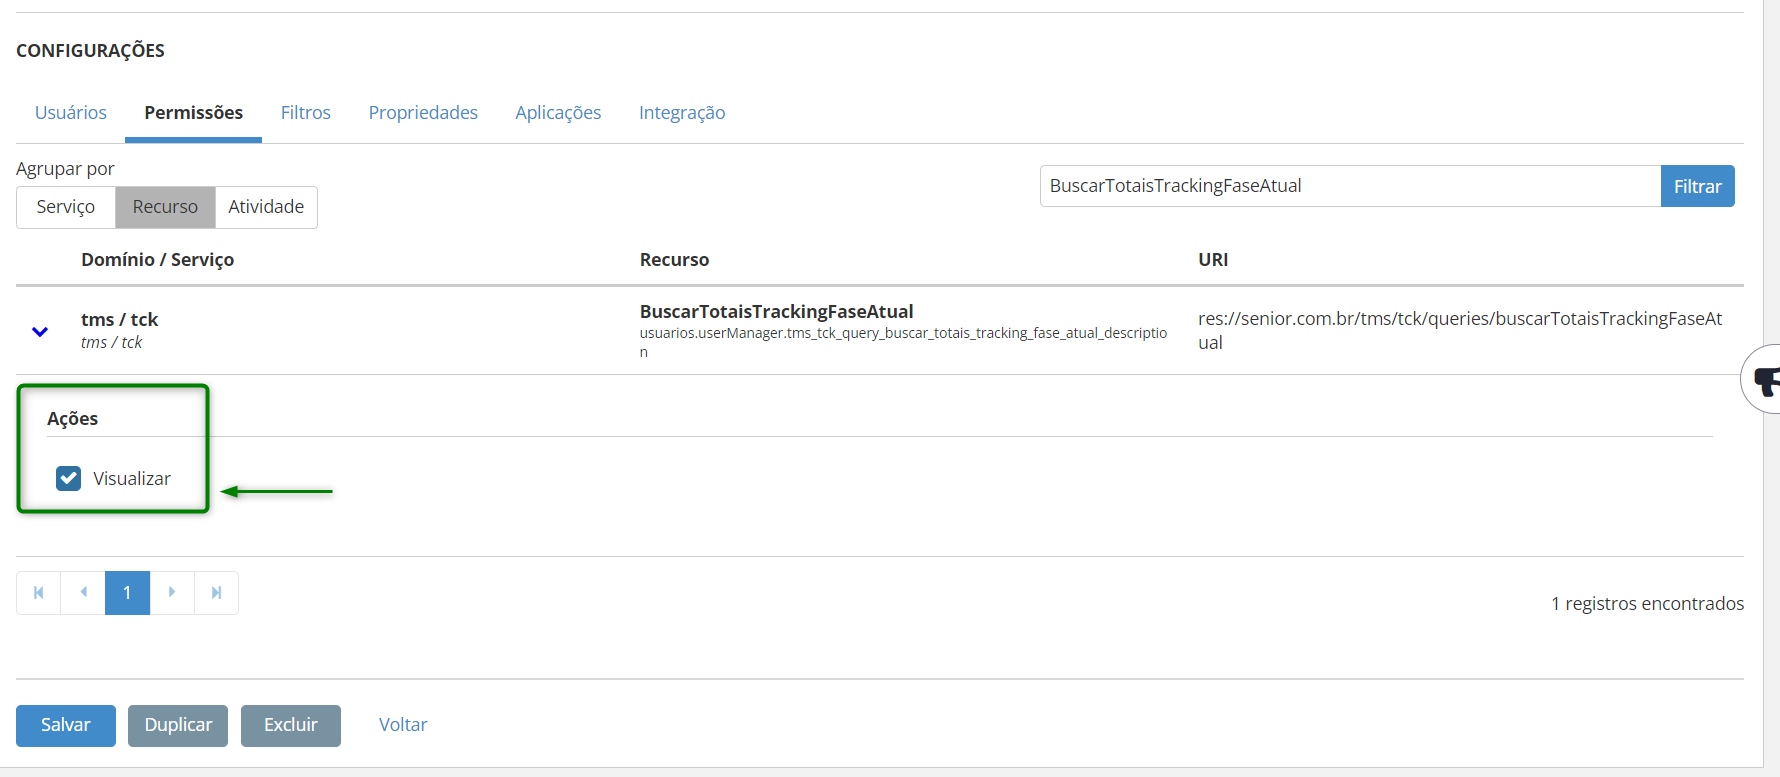This screenshot has width=1780, height=777.
Task: Group permissions by Atividade
Action: [266, 207]
